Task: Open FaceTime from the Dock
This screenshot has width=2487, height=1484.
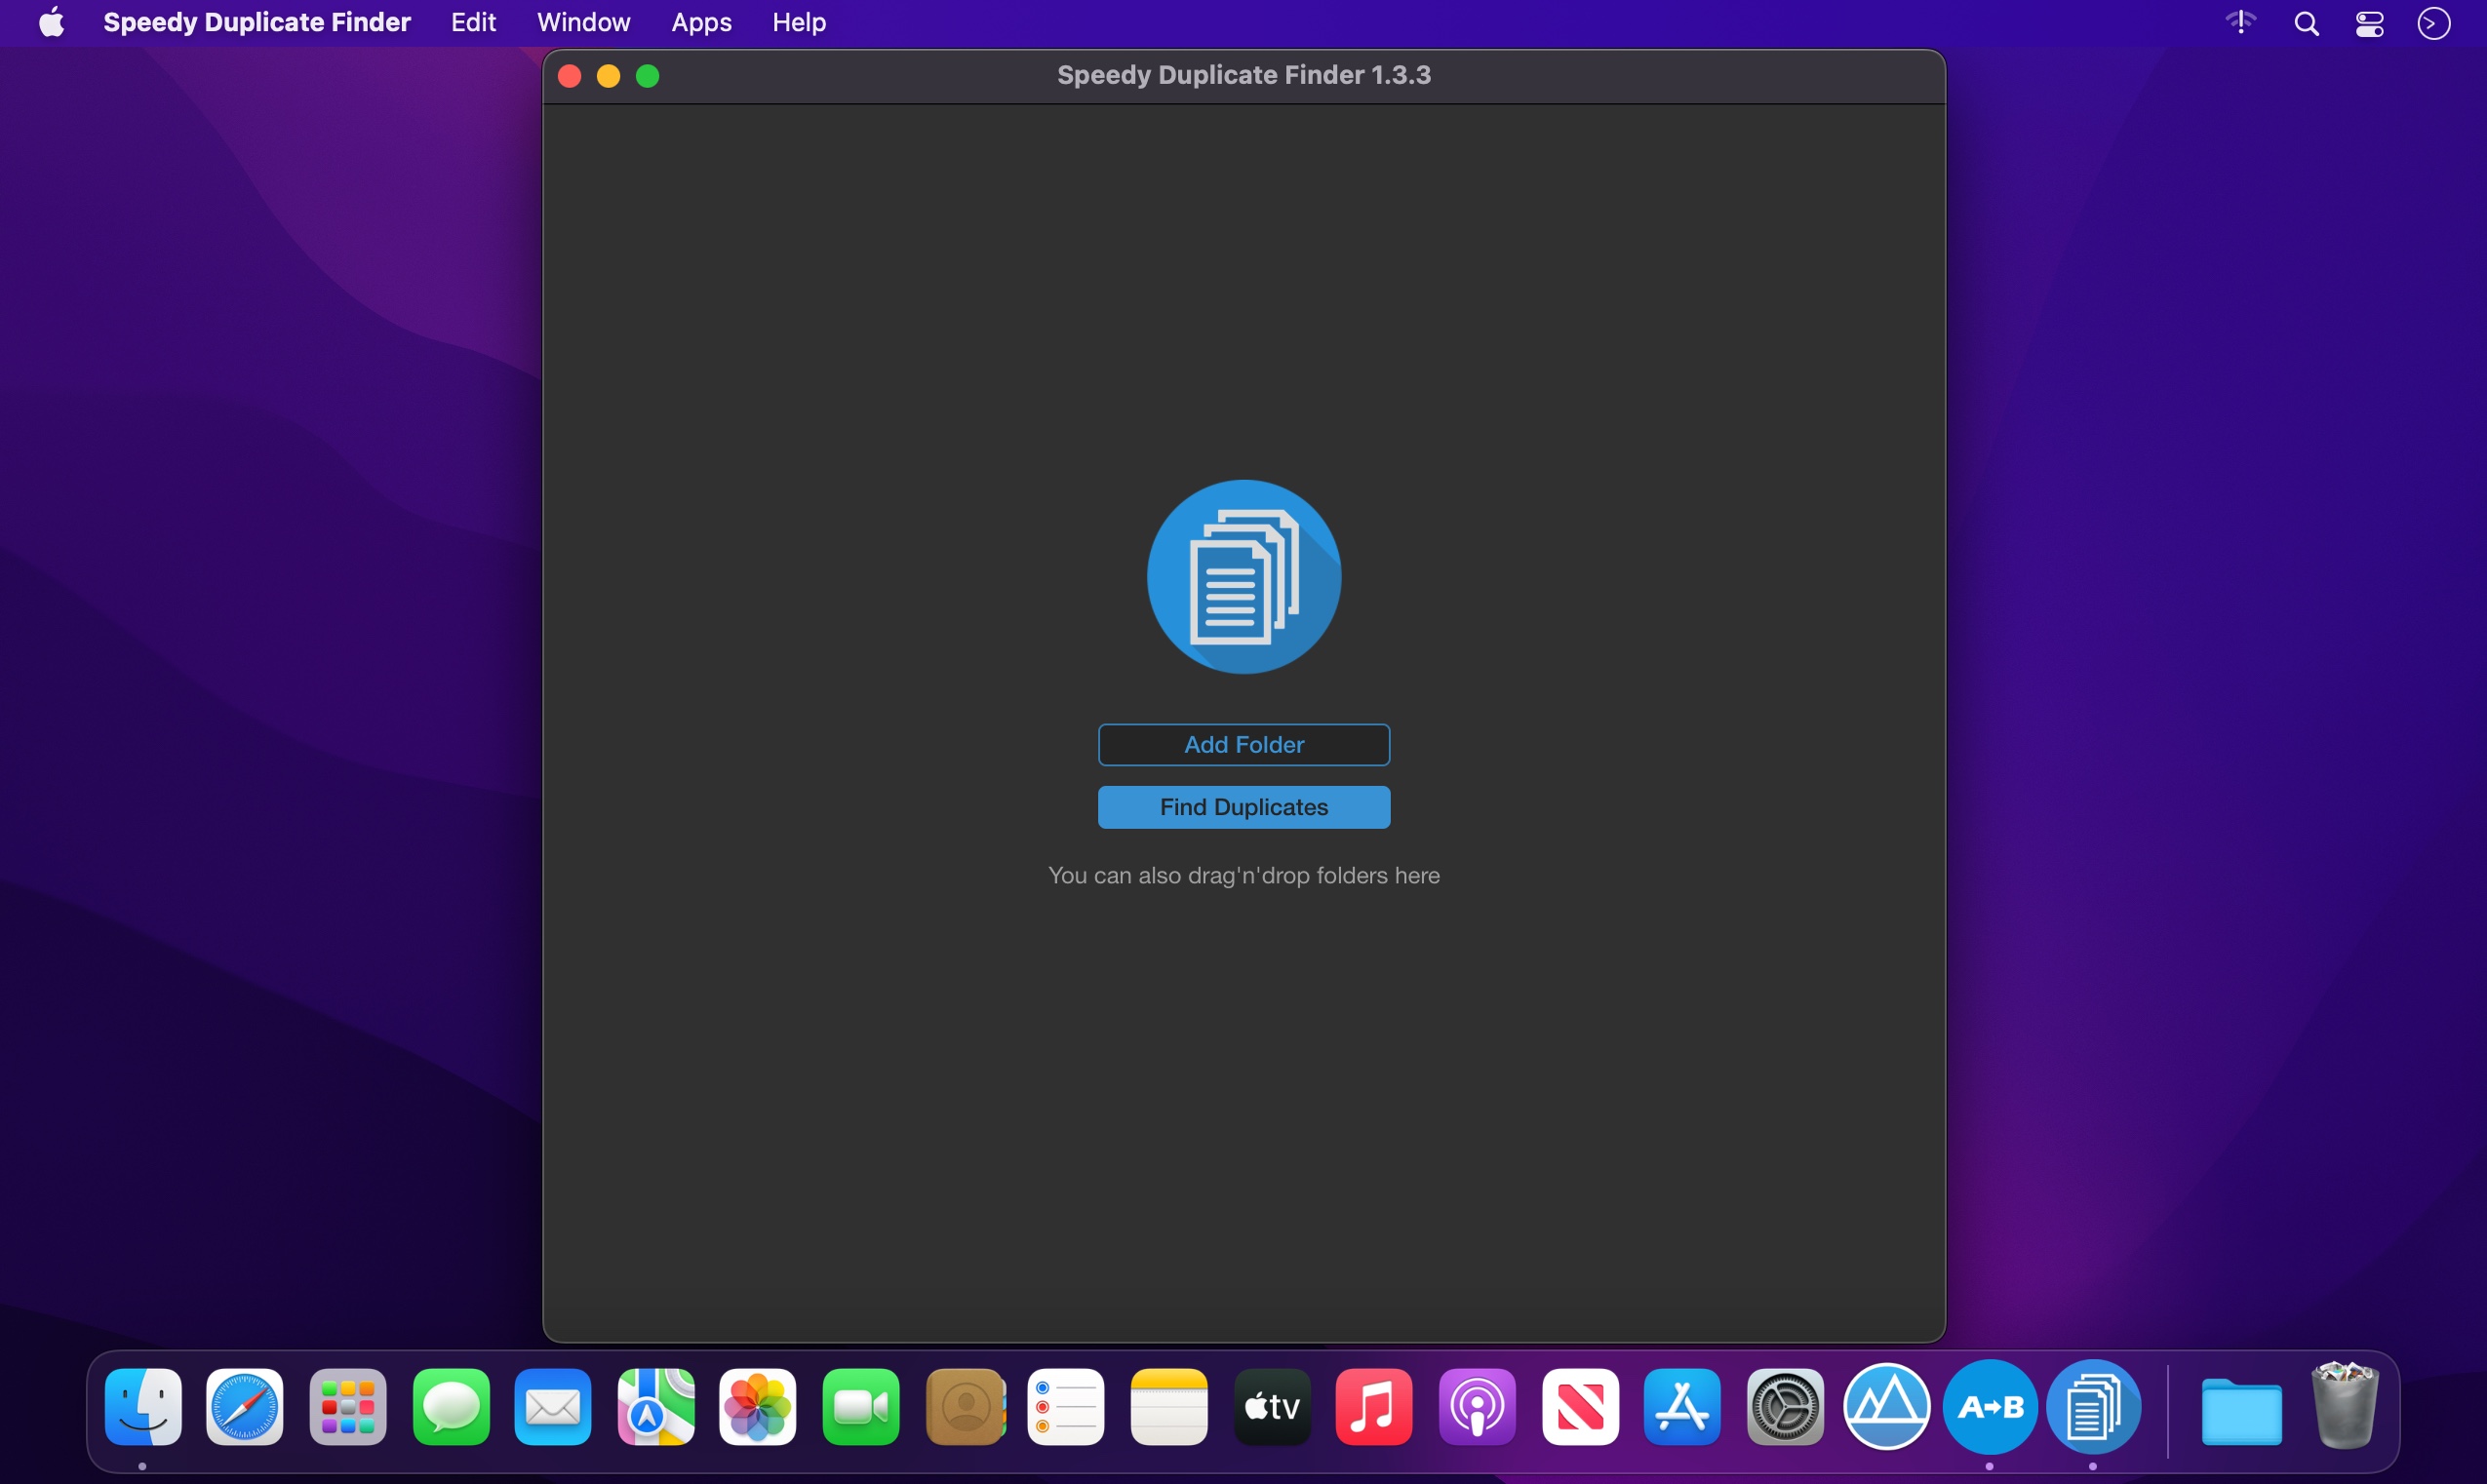Action: (861, 1407)
